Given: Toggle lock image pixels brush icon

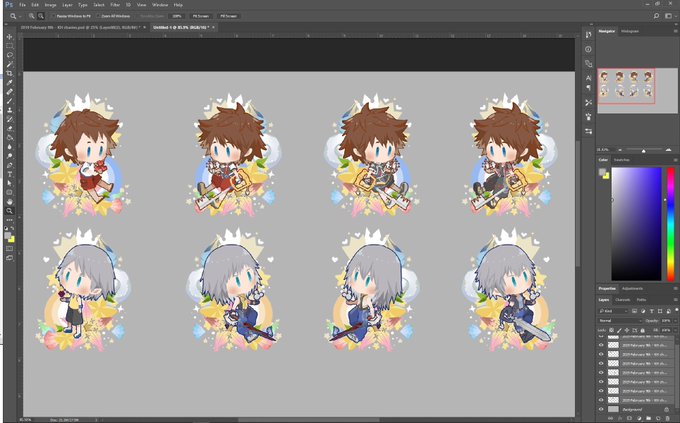Looking at the screenshot, I should 619,330.
